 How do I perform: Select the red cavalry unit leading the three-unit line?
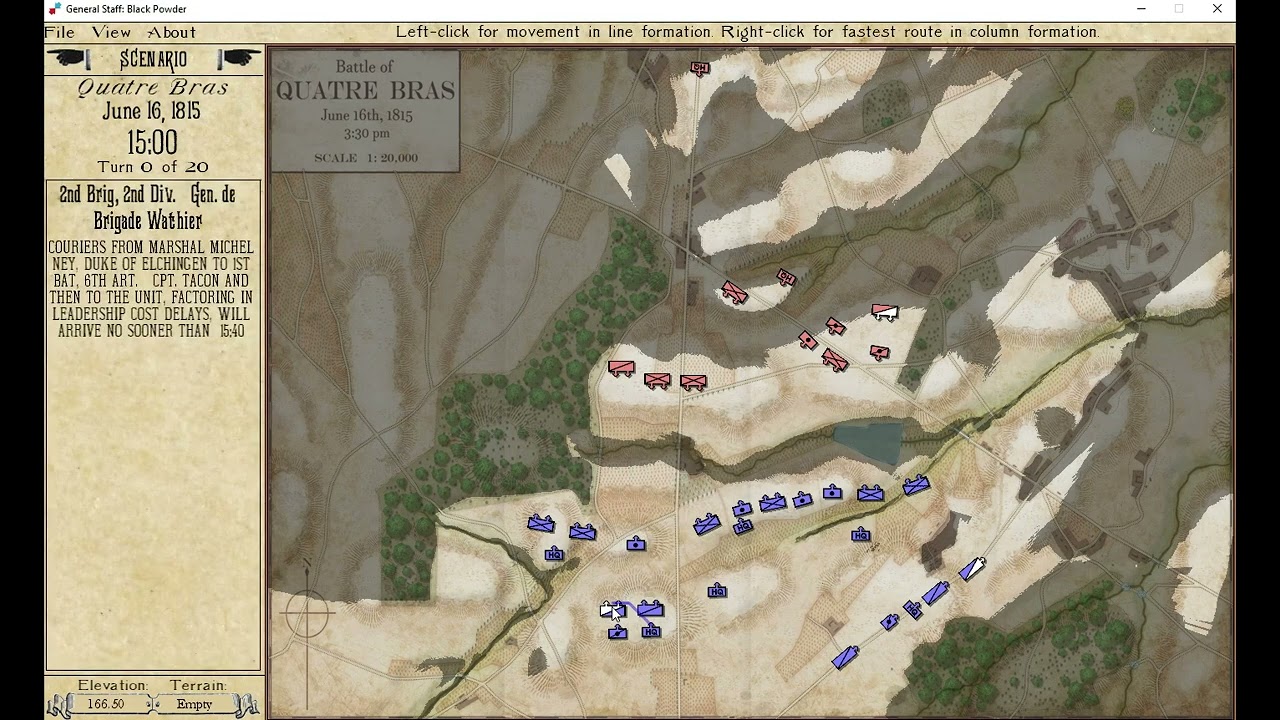[622, 368]
